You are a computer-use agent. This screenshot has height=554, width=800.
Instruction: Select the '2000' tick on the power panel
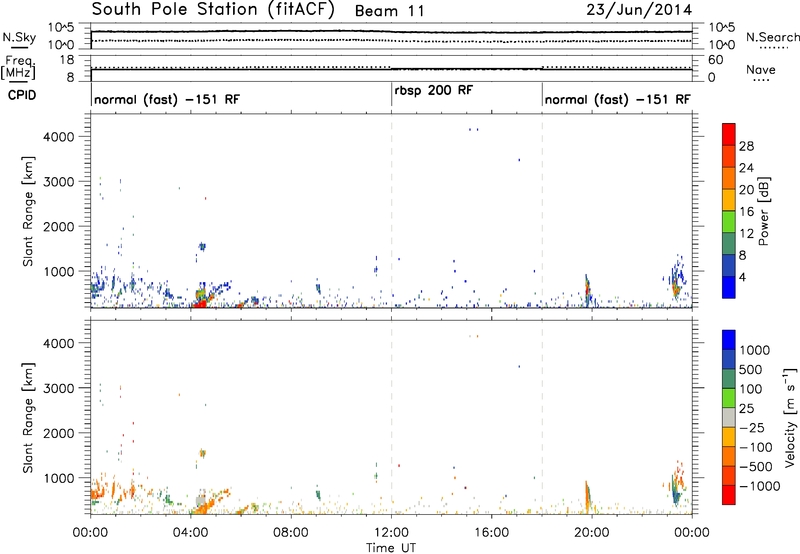point(59,226)
